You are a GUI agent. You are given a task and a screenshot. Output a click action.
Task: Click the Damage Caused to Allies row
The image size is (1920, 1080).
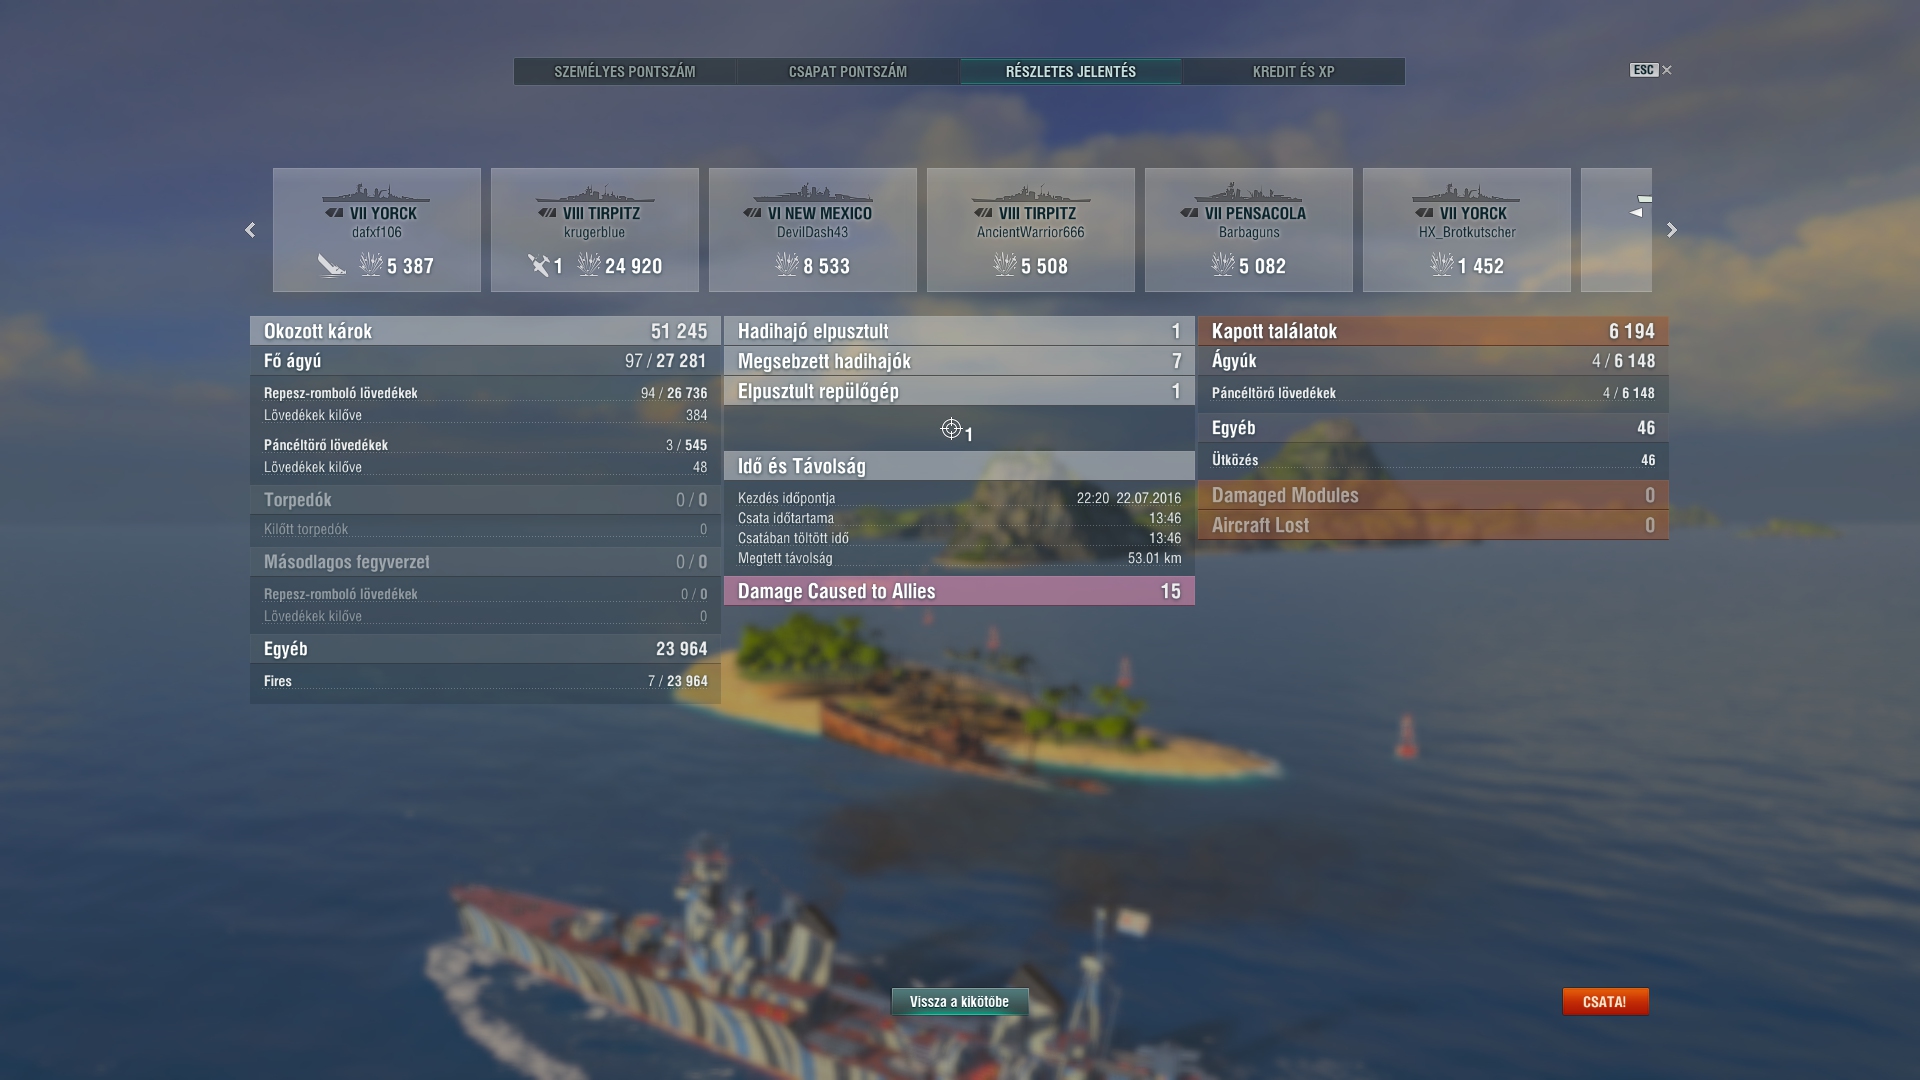click(959, 591)
